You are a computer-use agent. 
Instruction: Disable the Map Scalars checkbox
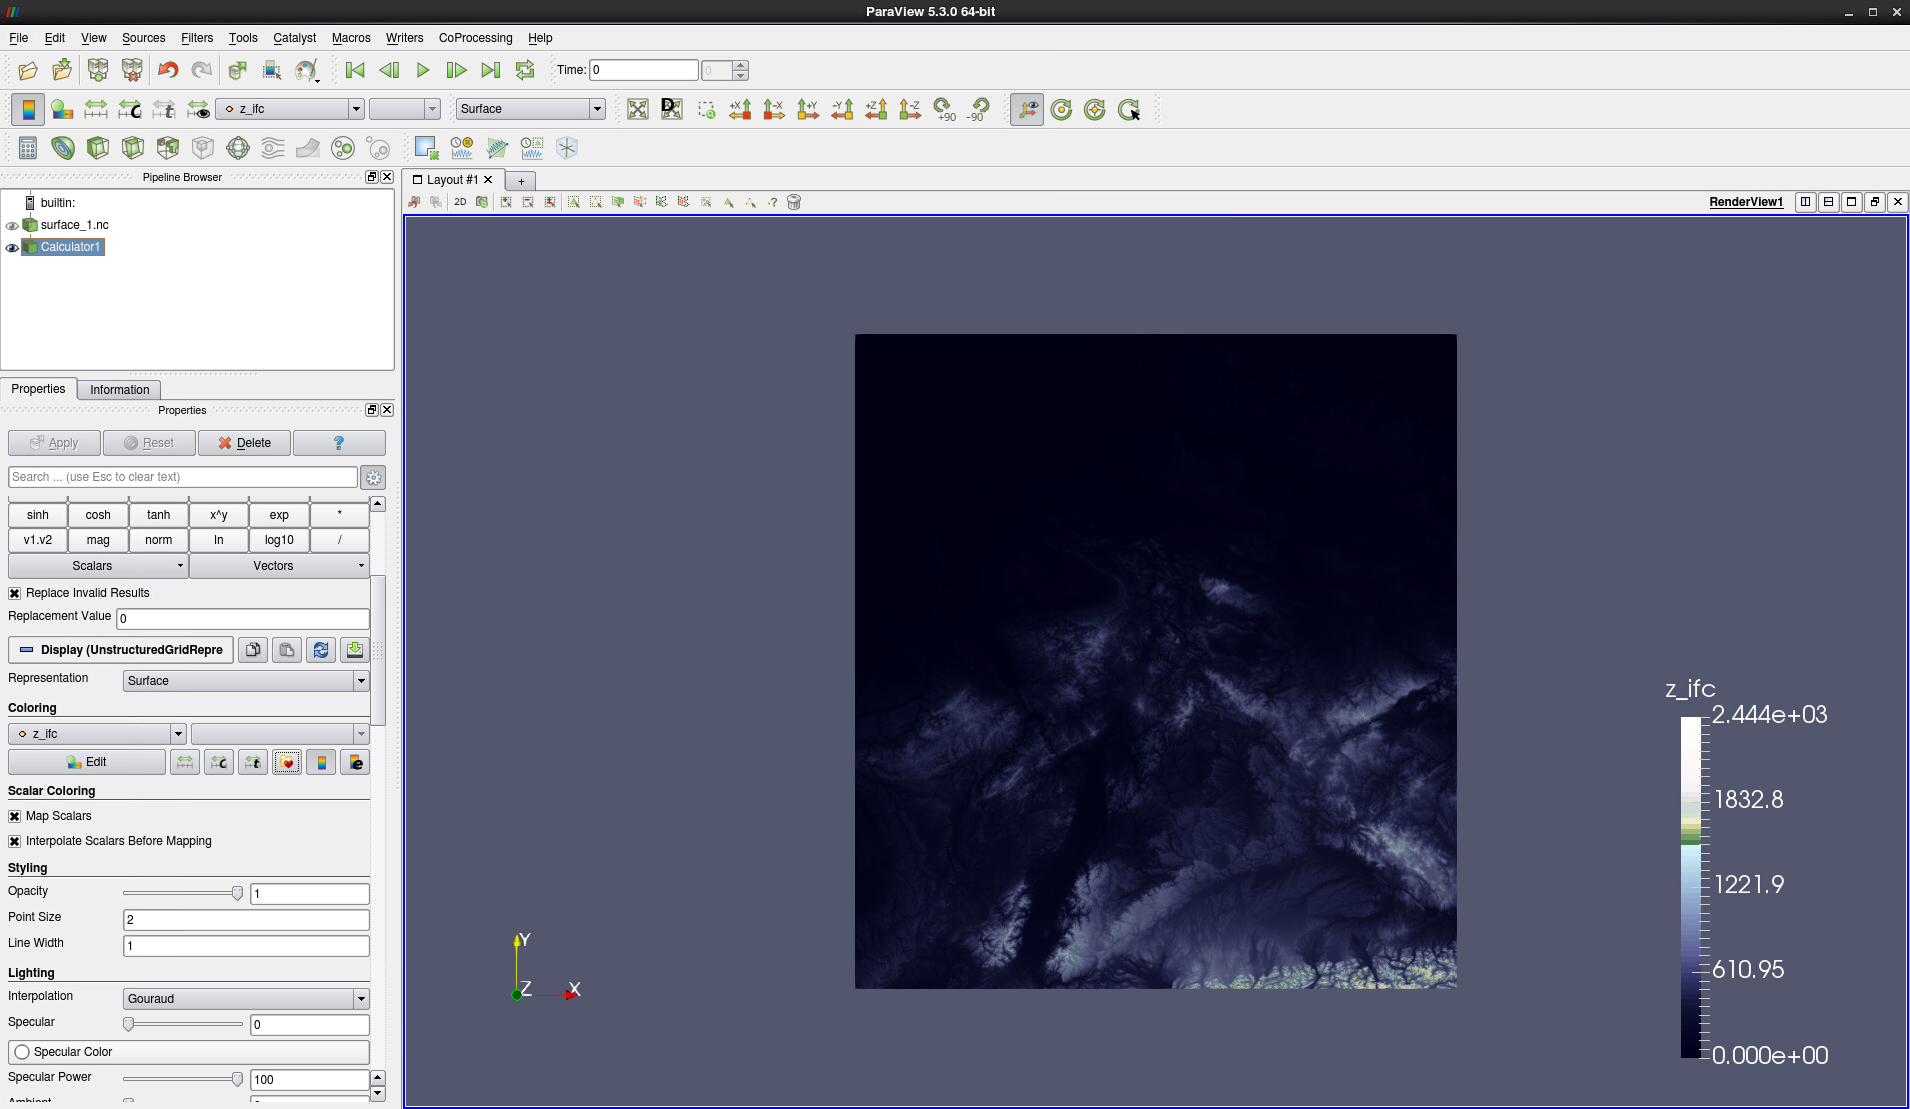[15, 816]
